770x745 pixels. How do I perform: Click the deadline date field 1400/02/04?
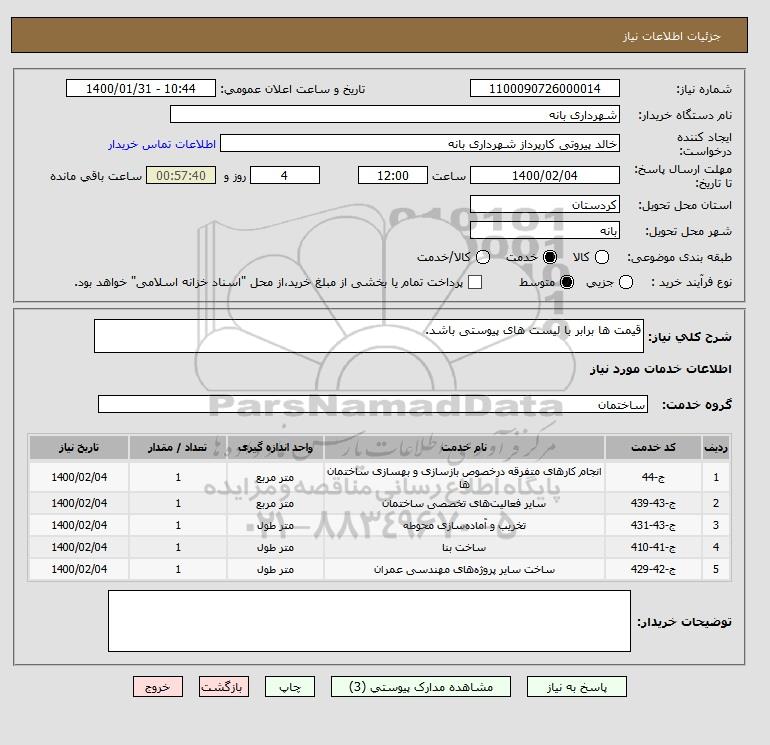pos(545,175)
